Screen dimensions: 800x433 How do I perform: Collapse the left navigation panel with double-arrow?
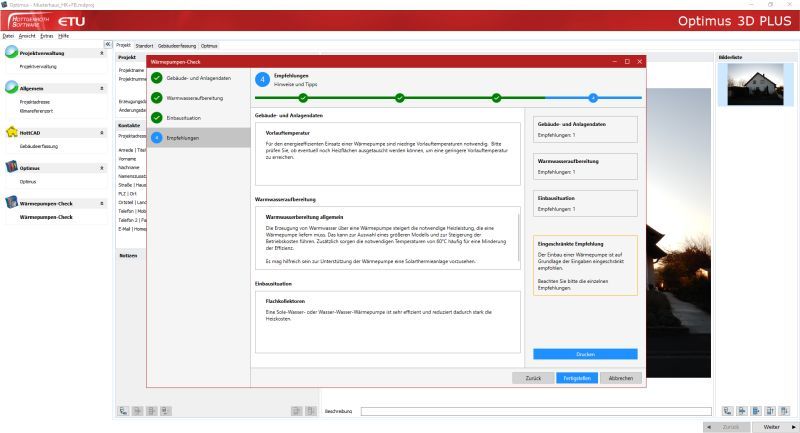pyautogui.click(x=108, y=45)
